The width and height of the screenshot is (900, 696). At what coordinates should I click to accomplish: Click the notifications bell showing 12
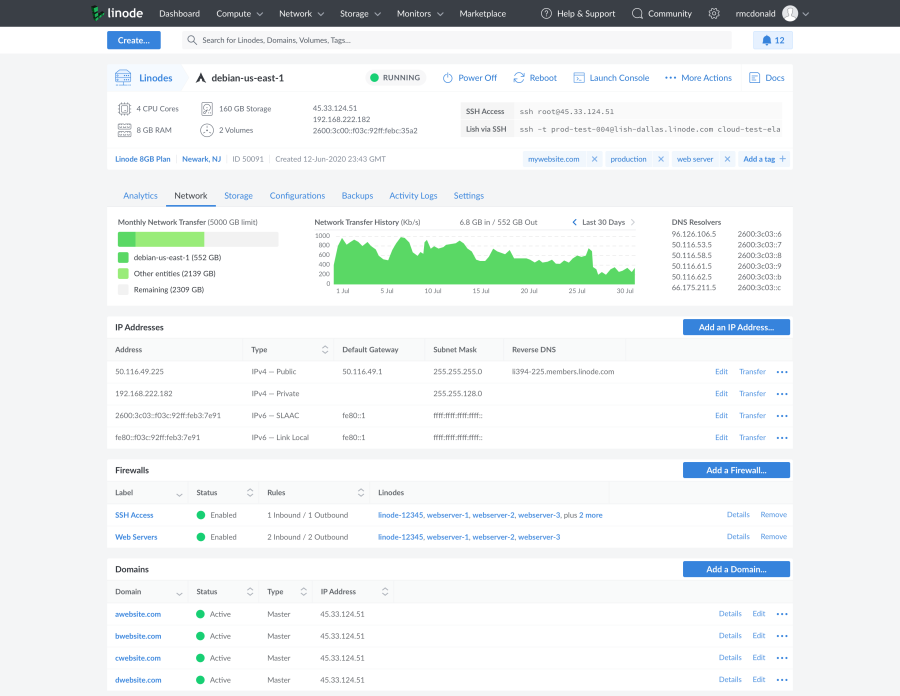[x=773, y=40]
